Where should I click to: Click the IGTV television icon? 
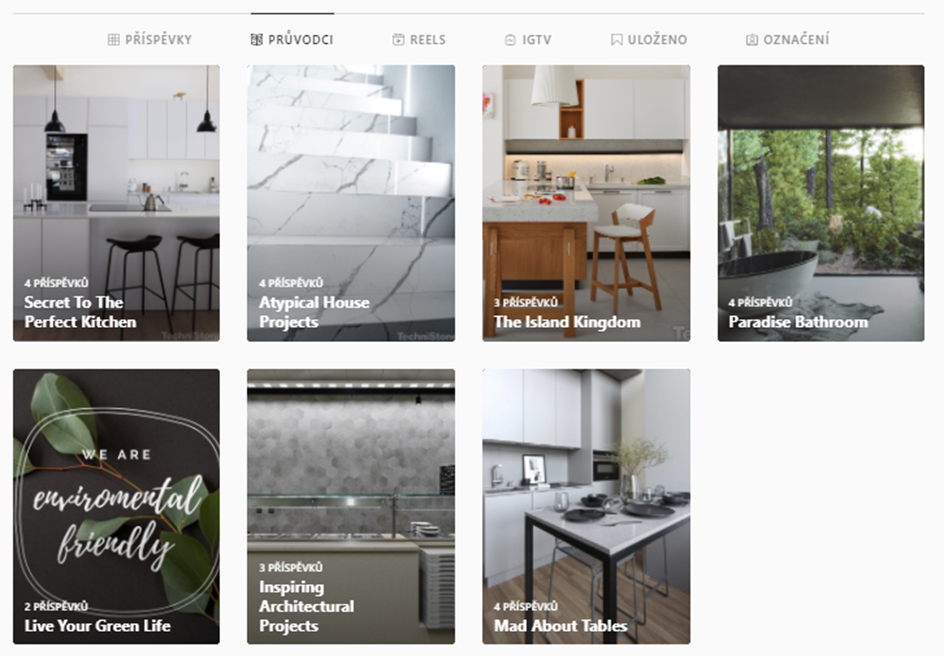pos(511,40)
